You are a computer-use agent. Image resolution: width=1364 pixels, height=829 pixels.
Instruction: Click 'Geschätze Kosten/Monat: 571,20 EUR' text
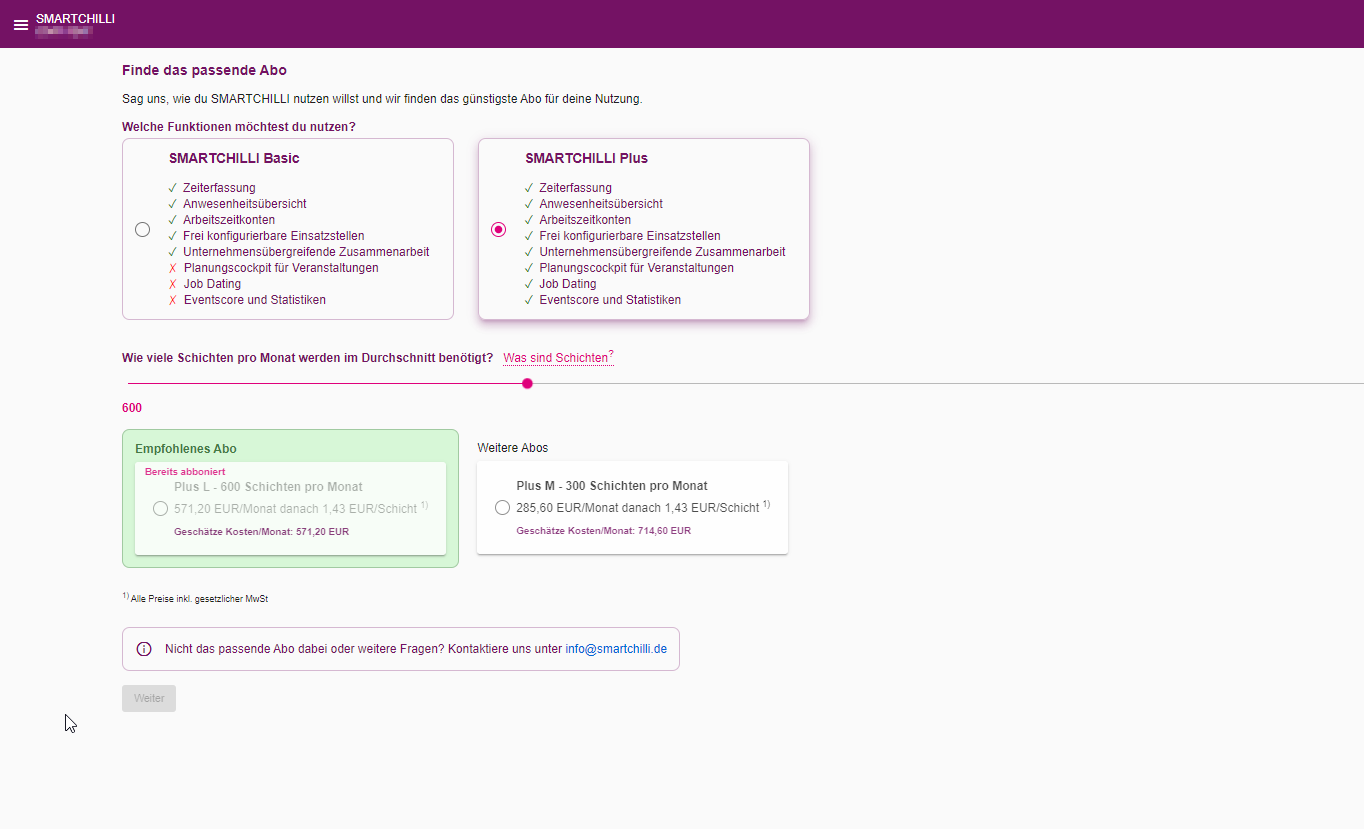[262, 532]
